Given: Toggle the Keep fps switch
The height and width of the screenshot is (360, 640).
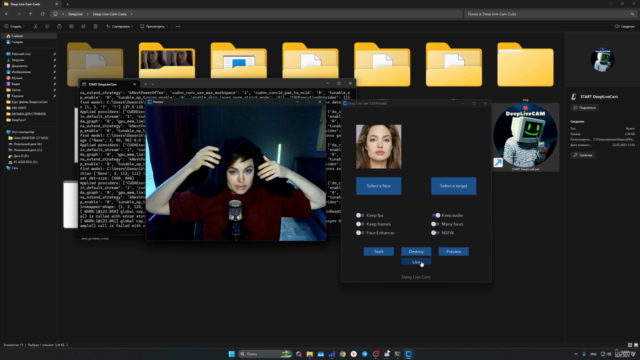Looking at the screenshot, I should tap(360, 215).
